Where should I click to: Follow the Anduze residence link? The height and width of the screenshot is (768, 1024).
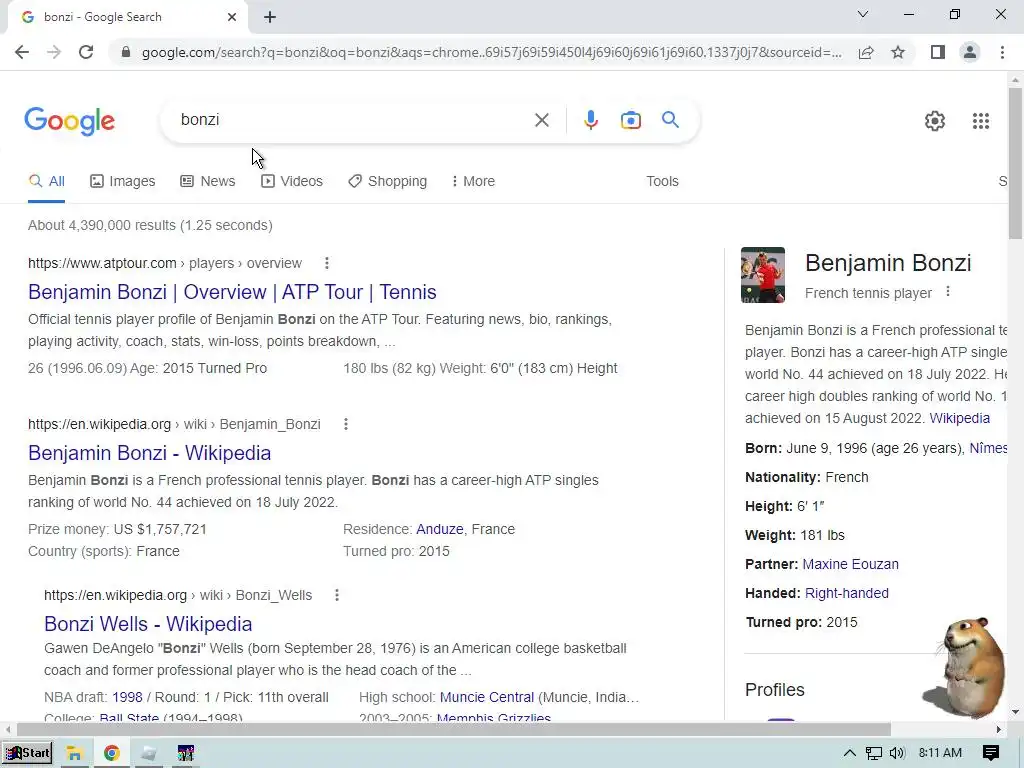pyautogui.click(x=440, y=529)
